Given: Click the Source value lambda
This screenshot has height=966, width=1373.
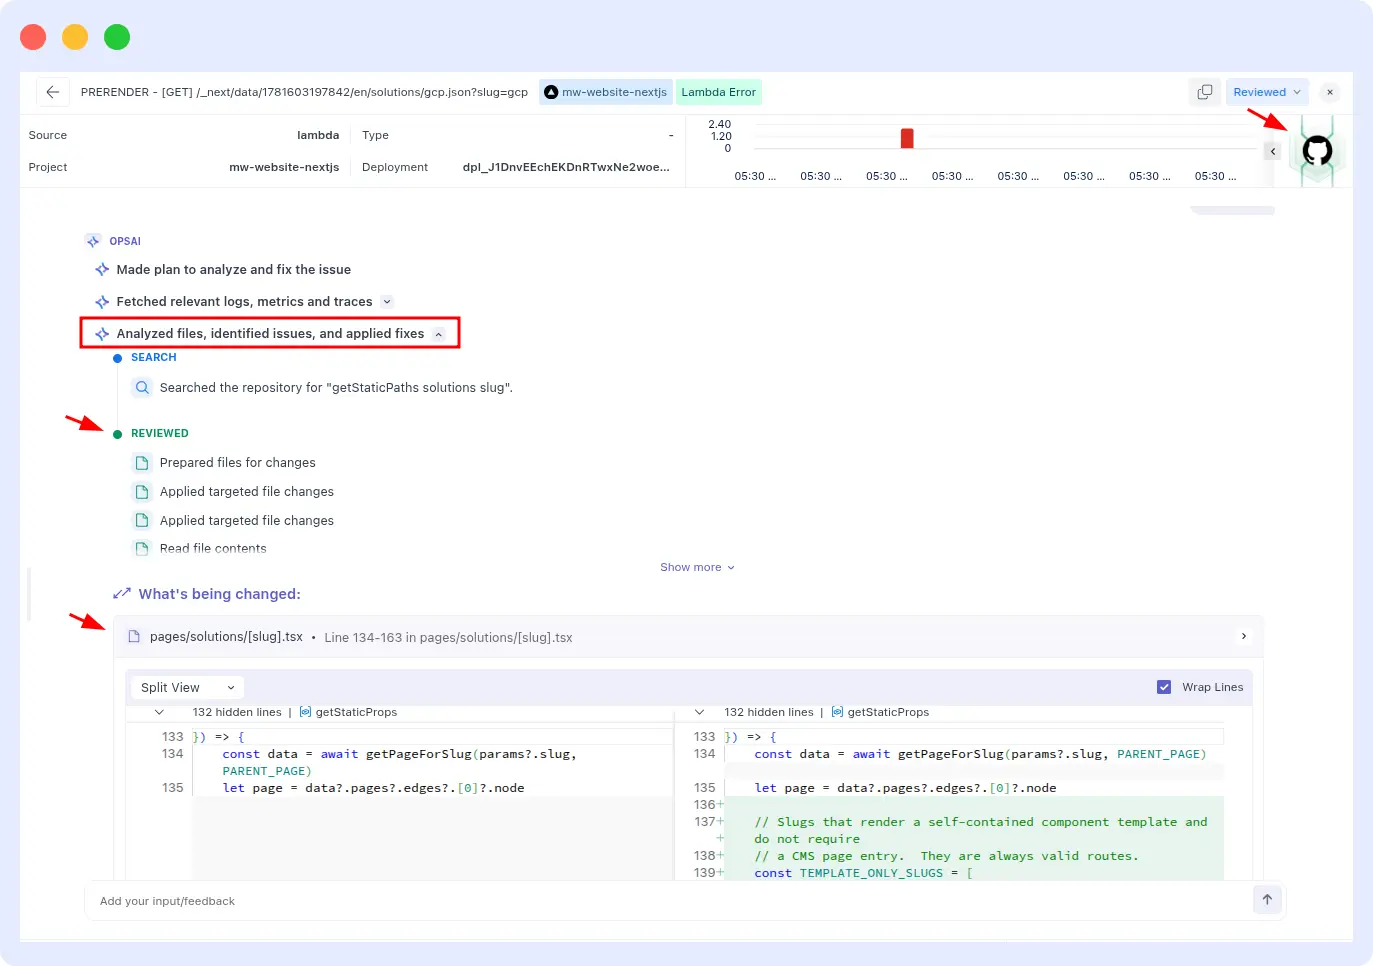Looking at the screenshot, I should coord(318,135).
